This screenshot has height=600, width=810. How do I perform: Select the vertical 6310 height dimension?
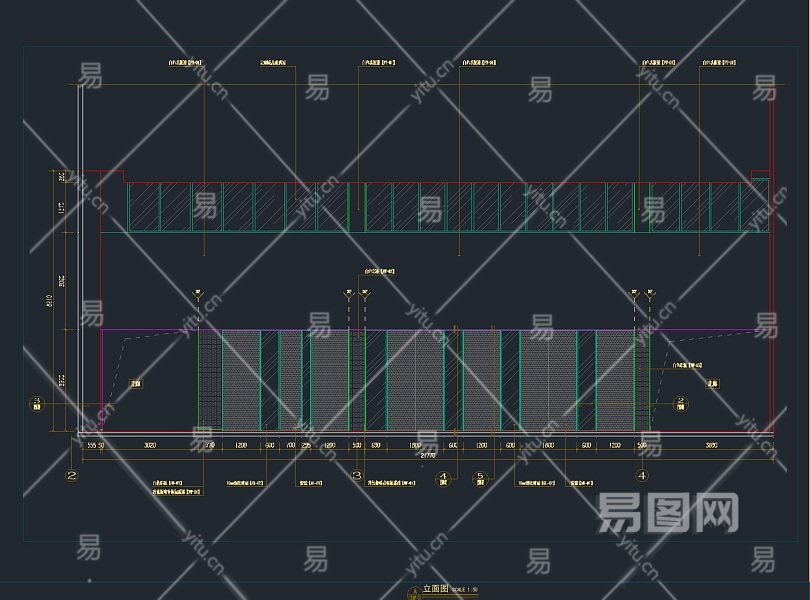50,301
